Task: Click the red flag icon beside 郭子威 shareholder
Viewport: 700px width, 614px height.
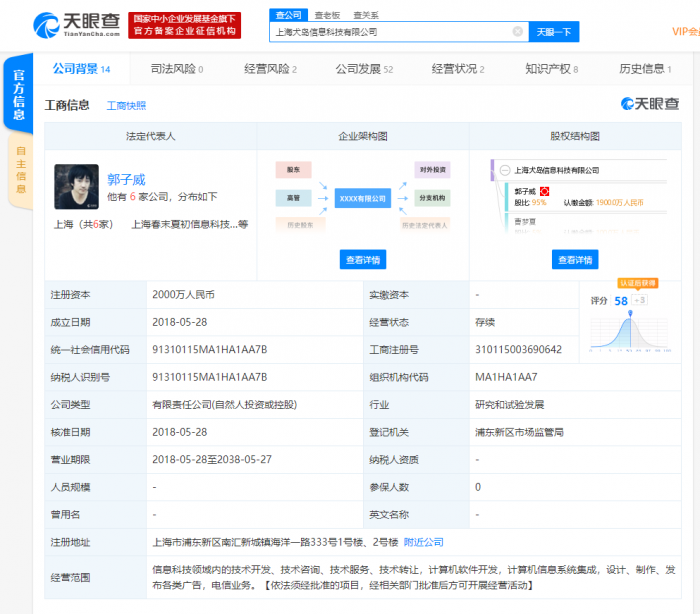Action: [x=543, y=189]
